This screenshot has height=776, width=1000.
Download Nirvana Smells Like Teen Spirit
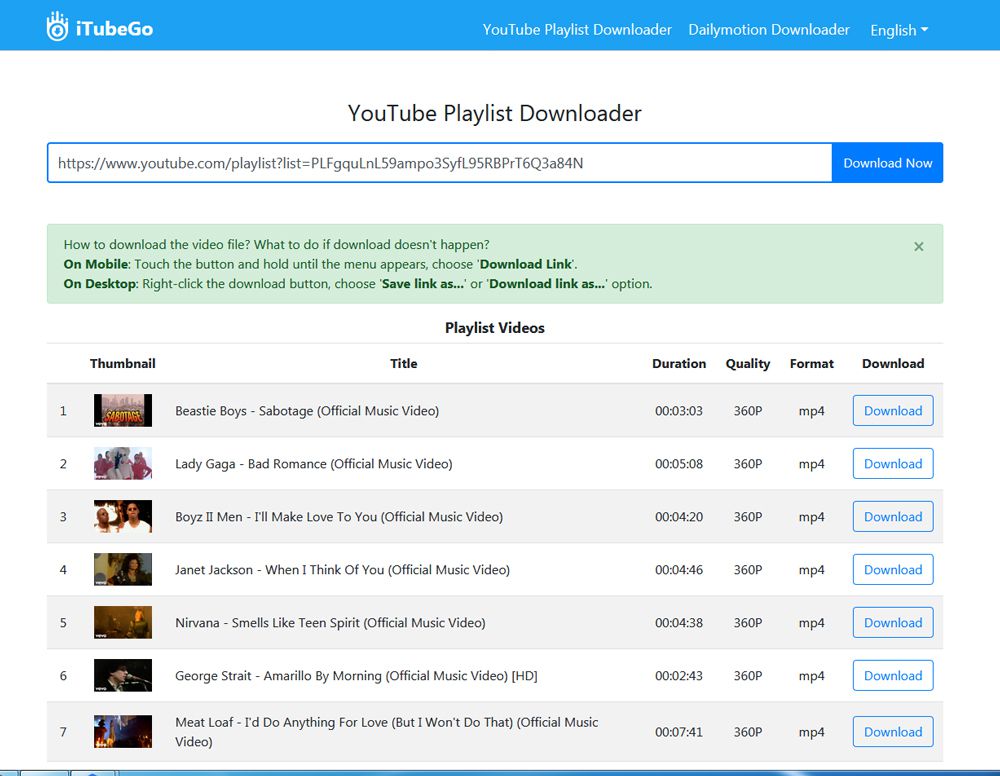pos(893,622)
